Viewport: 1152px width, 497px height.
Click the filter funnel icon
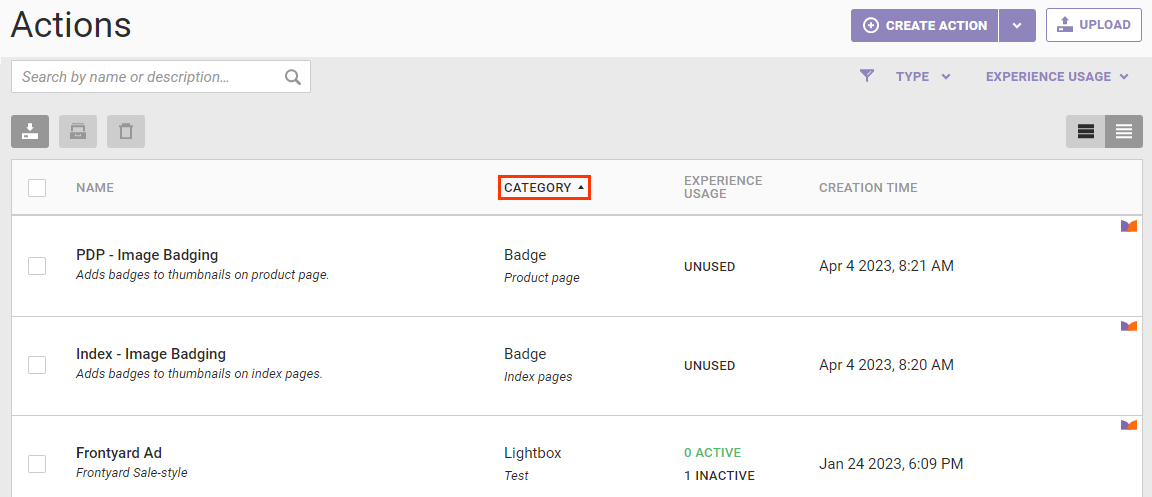[x=867, y=76]
